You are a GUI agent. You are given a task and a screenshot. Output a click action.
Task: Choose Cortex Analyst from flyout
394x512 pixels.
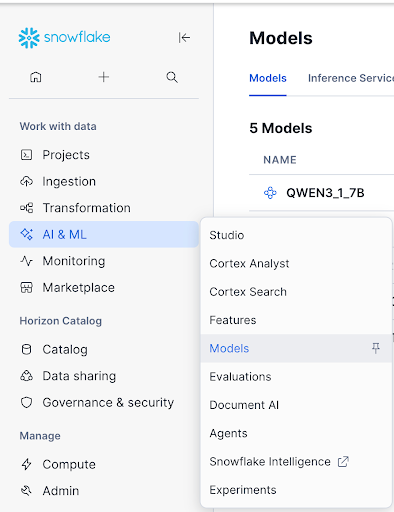[x=296, y=263]
